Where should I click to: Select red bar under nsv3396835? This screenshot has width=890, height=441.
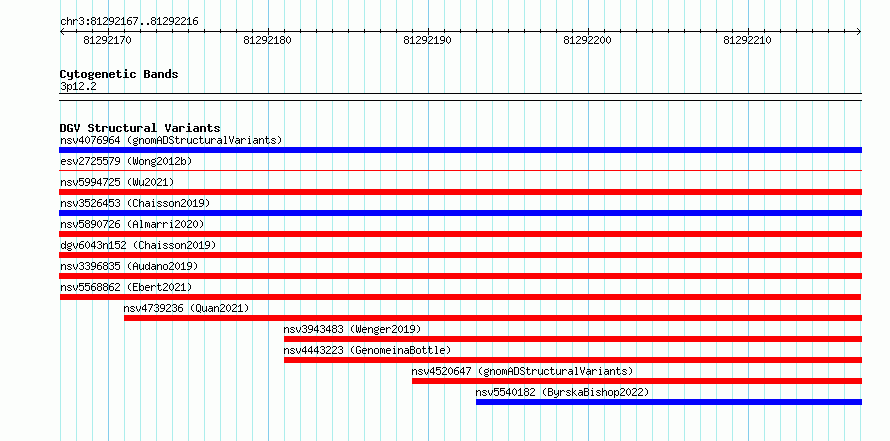(460, 276)
